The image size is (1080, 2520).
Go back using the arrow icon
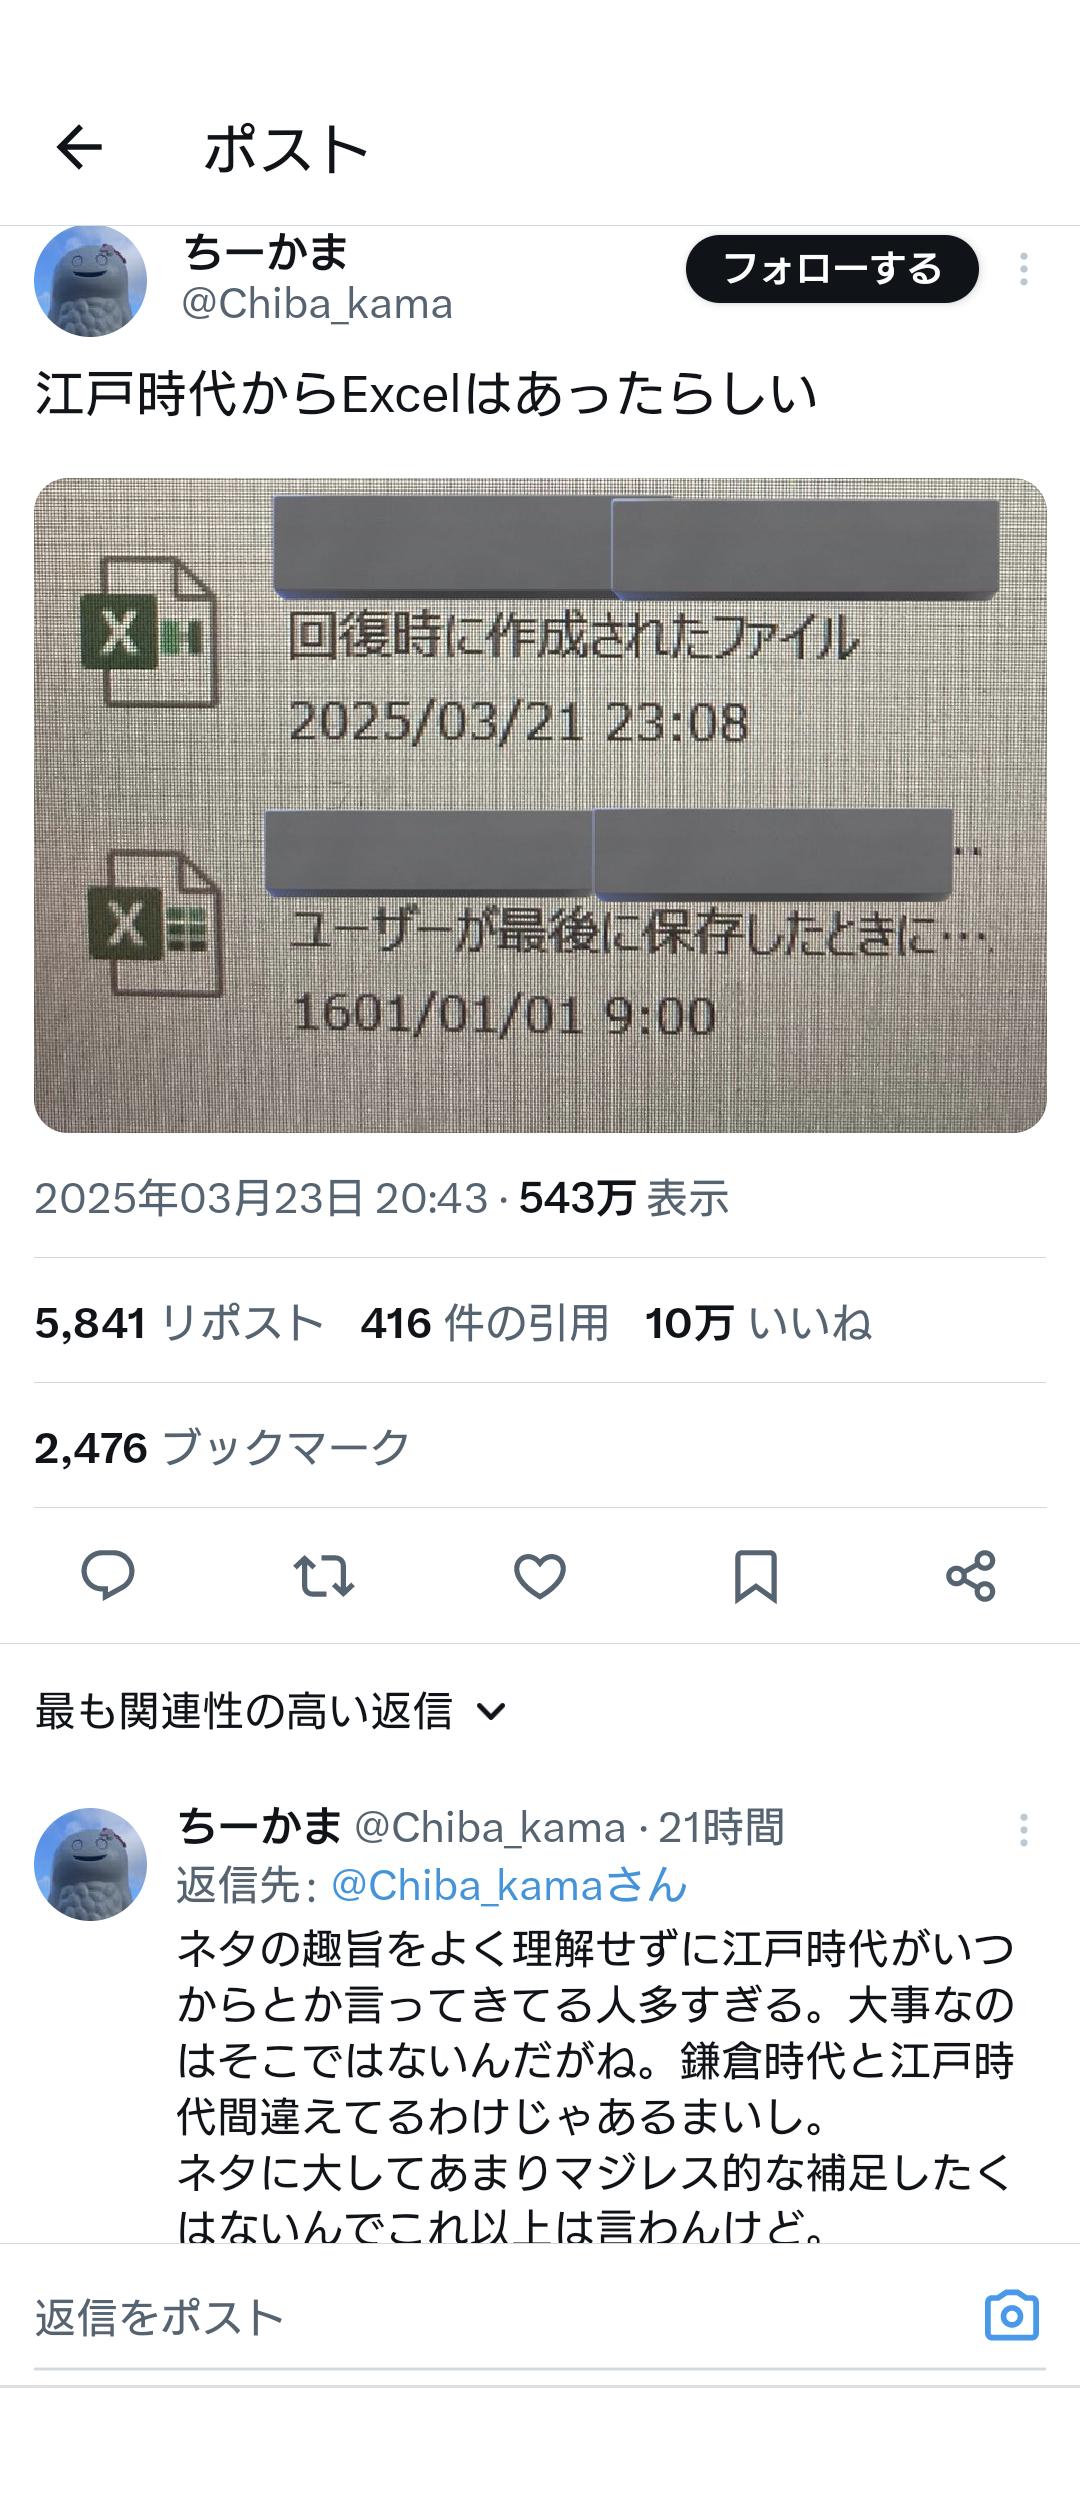click(x=79, y=149)
